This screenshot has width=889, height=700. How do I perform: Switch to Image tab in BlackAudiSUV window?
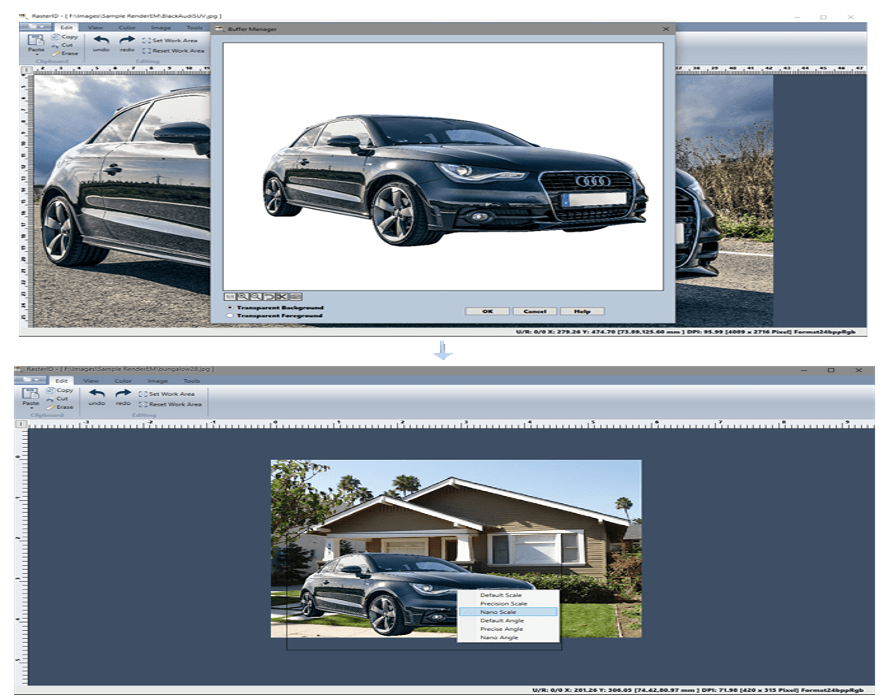(x=161, y=27)
